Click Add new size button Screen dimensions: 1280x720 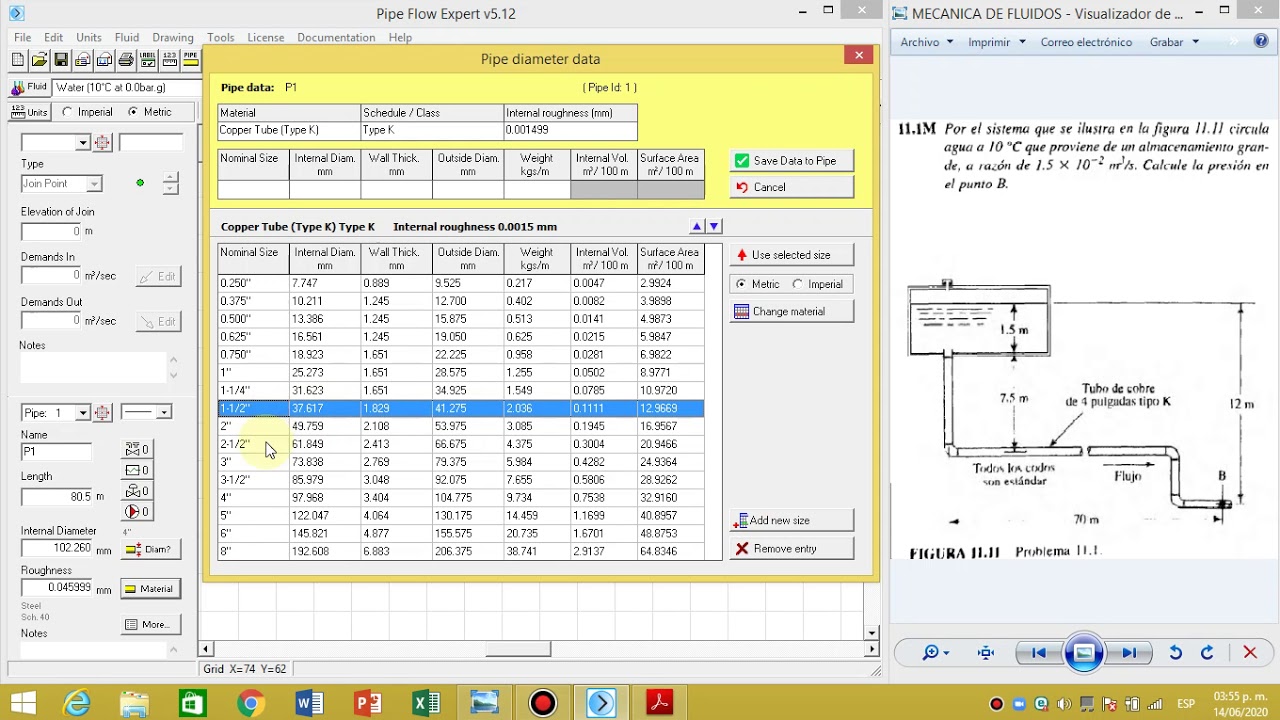click(791, 521)
